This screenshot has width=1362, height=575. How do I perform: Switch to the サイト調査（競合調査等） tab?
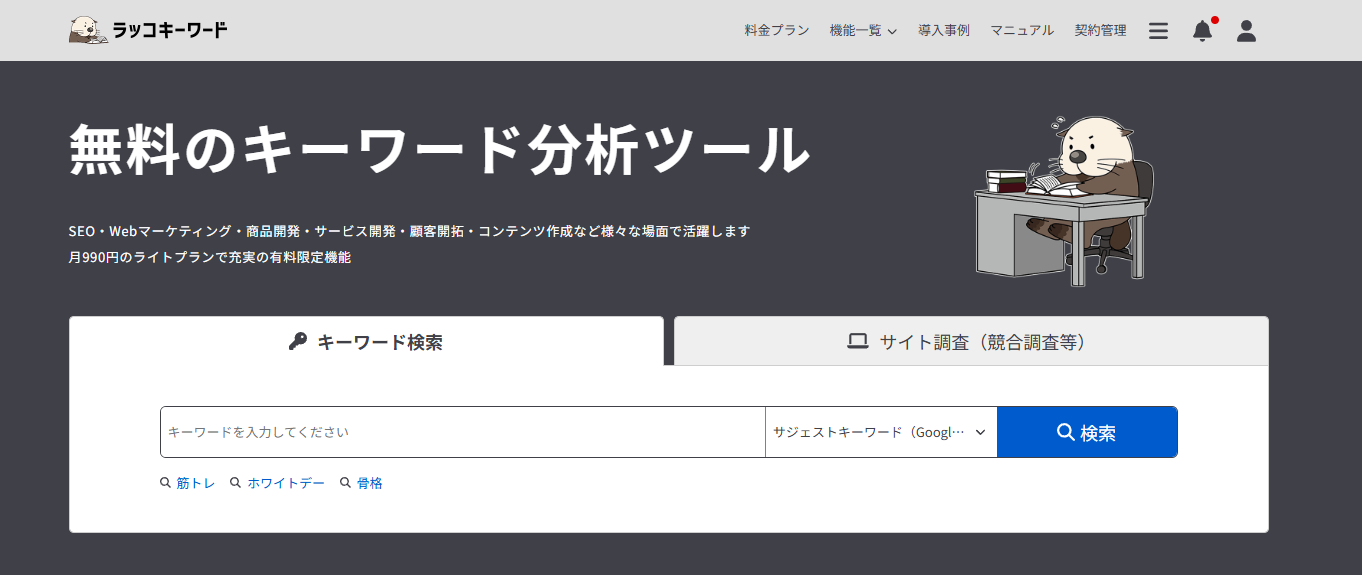pyautogui.click(x=971, y=342)
